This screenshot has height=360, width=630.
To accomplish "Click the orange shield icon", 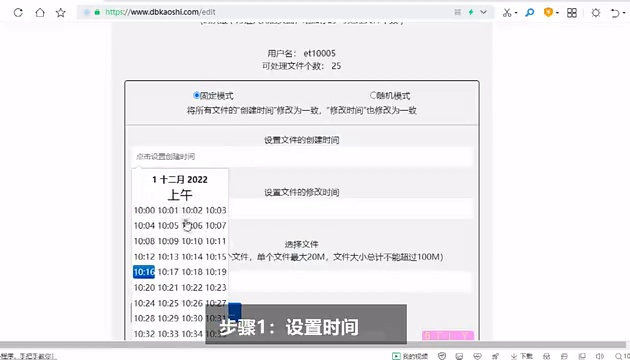I will [548, 12].
